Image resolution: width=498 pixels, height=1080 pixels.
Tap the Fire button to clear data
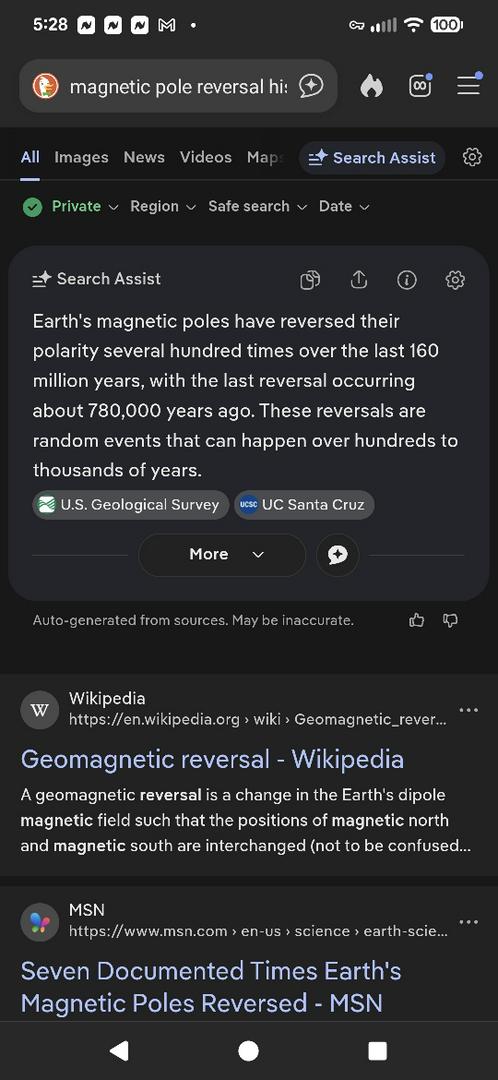371,86
